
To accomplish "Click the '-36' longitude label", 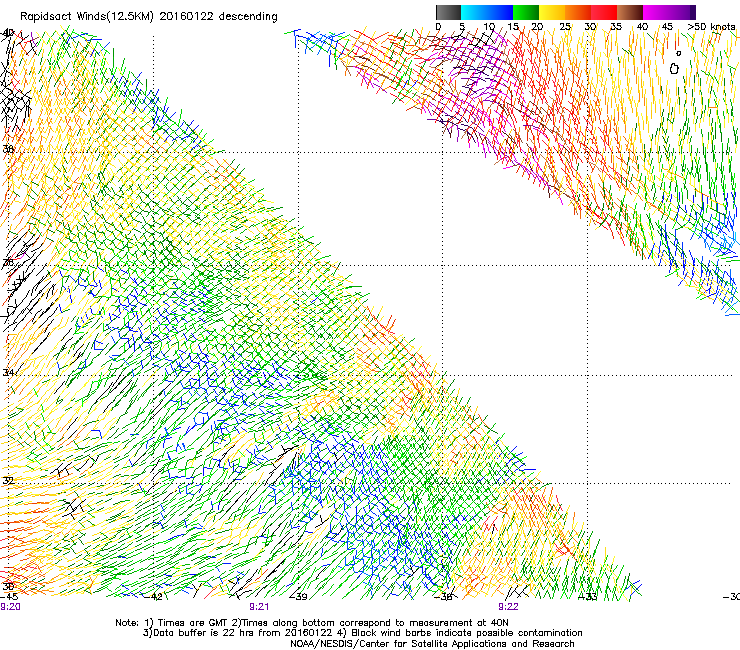I will [444, 597].
